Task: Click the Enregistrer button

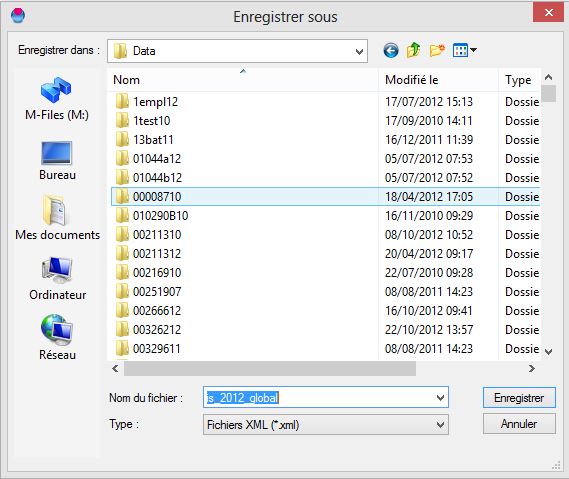Action: point(519,398)
